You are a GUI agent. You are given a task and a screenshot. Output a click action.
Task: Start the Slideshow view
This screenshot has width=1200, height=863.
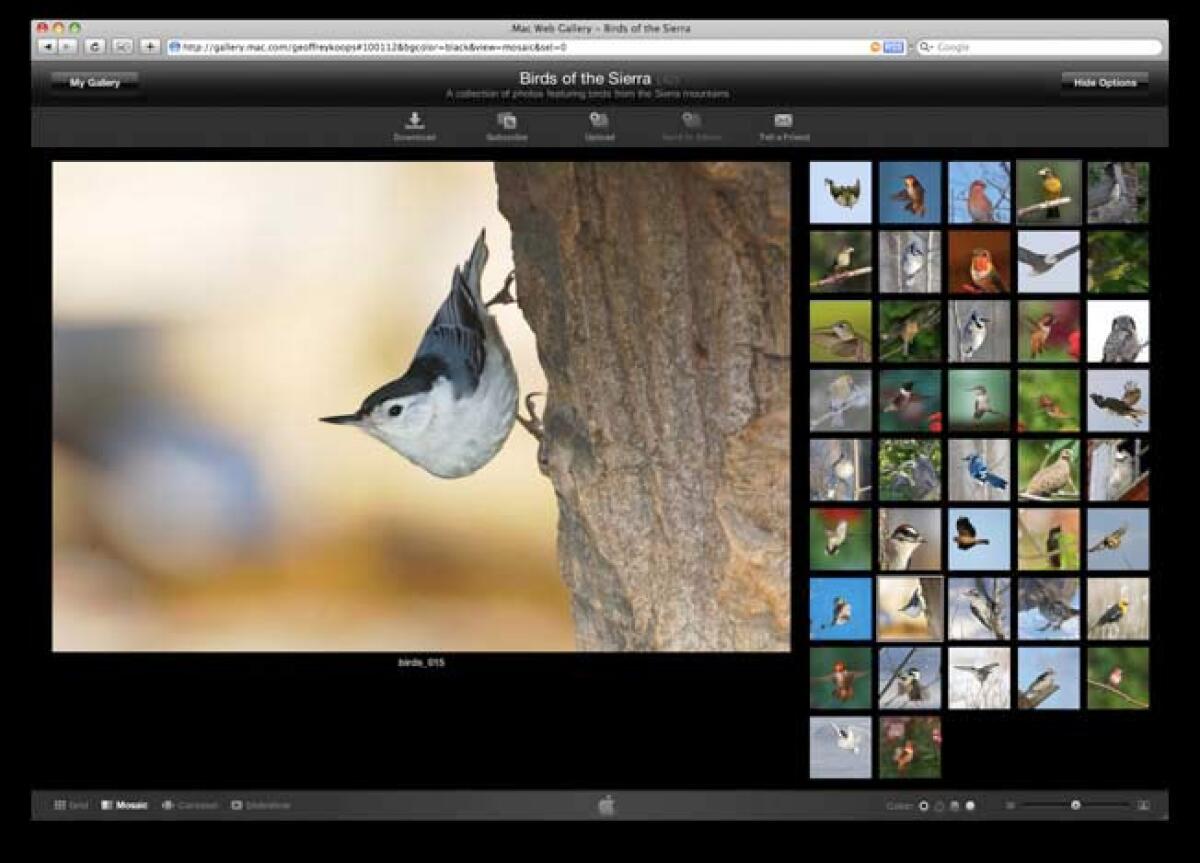tap(236, 804)
